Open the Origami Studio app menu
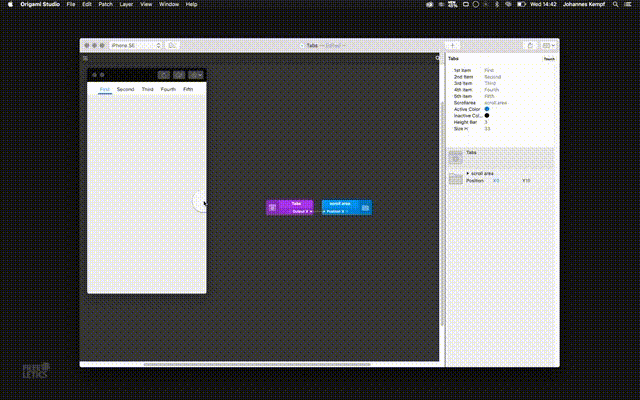This screenshot has width=640, height=400. (x=40, y=4)
